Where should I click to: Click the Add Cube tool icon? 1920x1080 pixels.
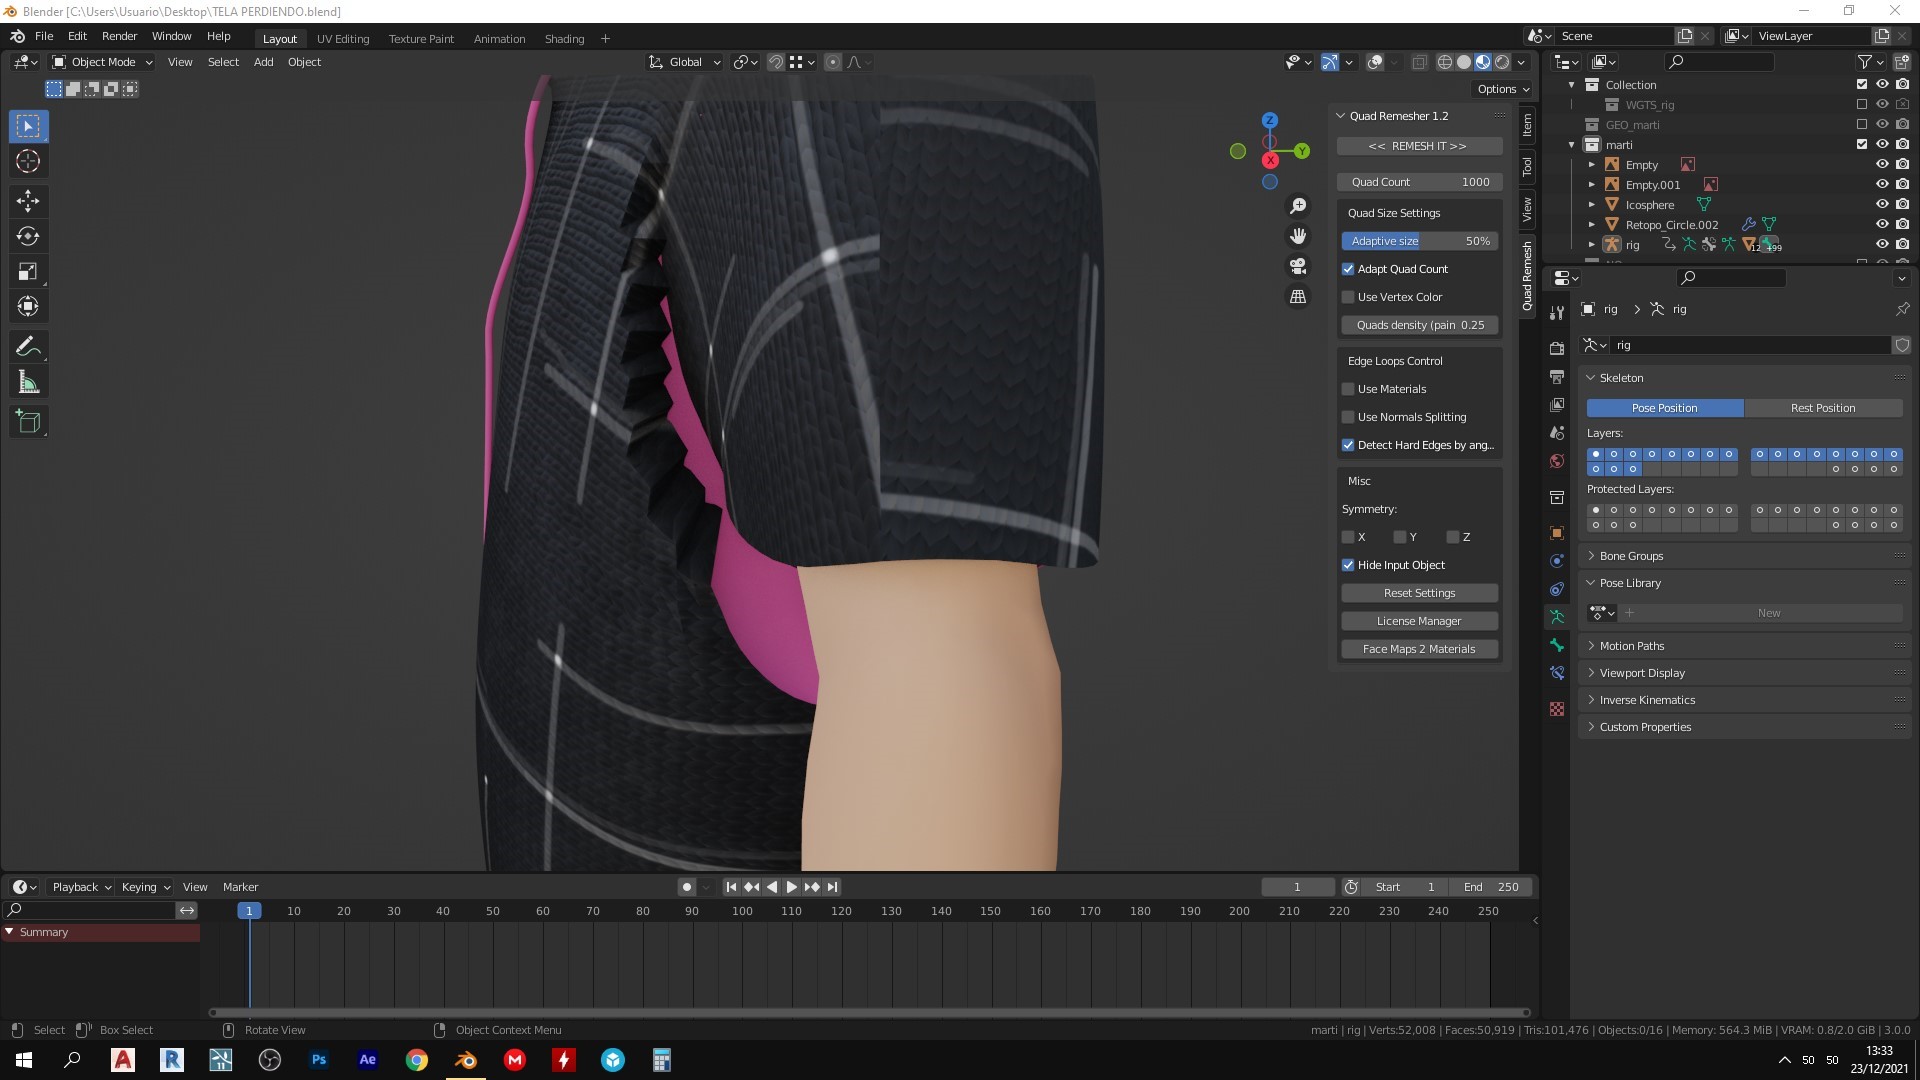pyautogui.click(x=28, y=421)
